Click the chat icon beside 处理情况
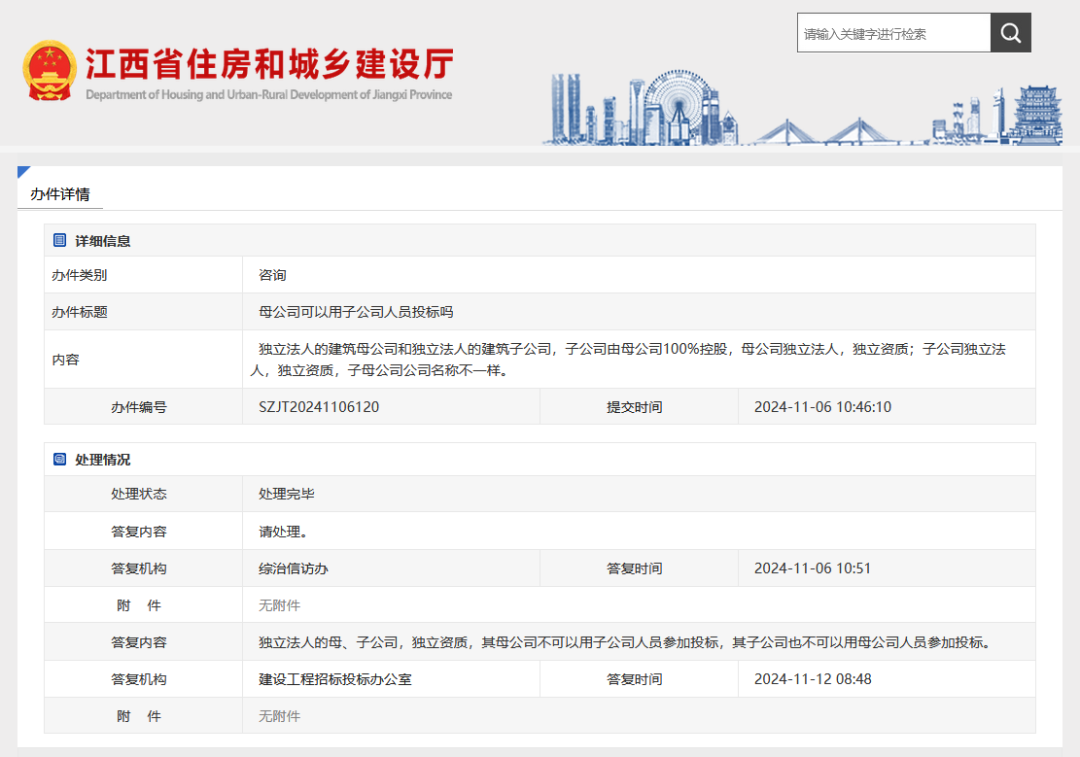1080x757 pixels. [58, 458]
